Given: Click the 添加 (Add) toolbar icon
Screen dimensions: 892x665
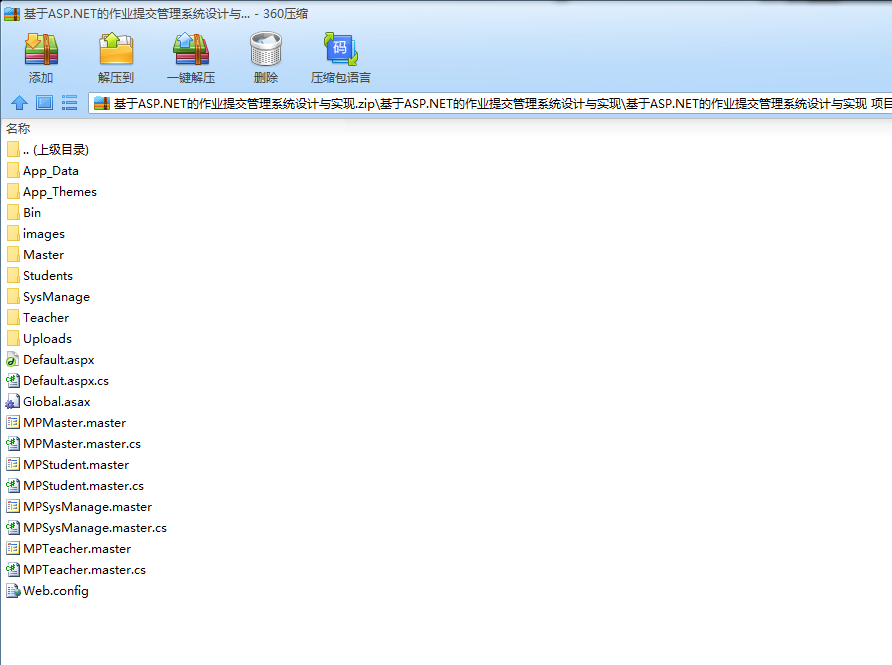Looking at the screenshot, I should pos(41,49).
